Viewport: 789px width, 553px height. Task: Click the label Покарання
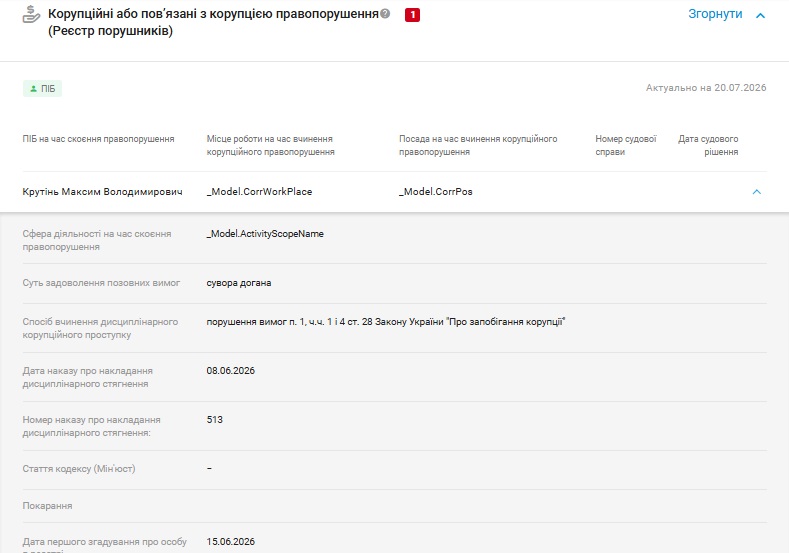(47, 506)
